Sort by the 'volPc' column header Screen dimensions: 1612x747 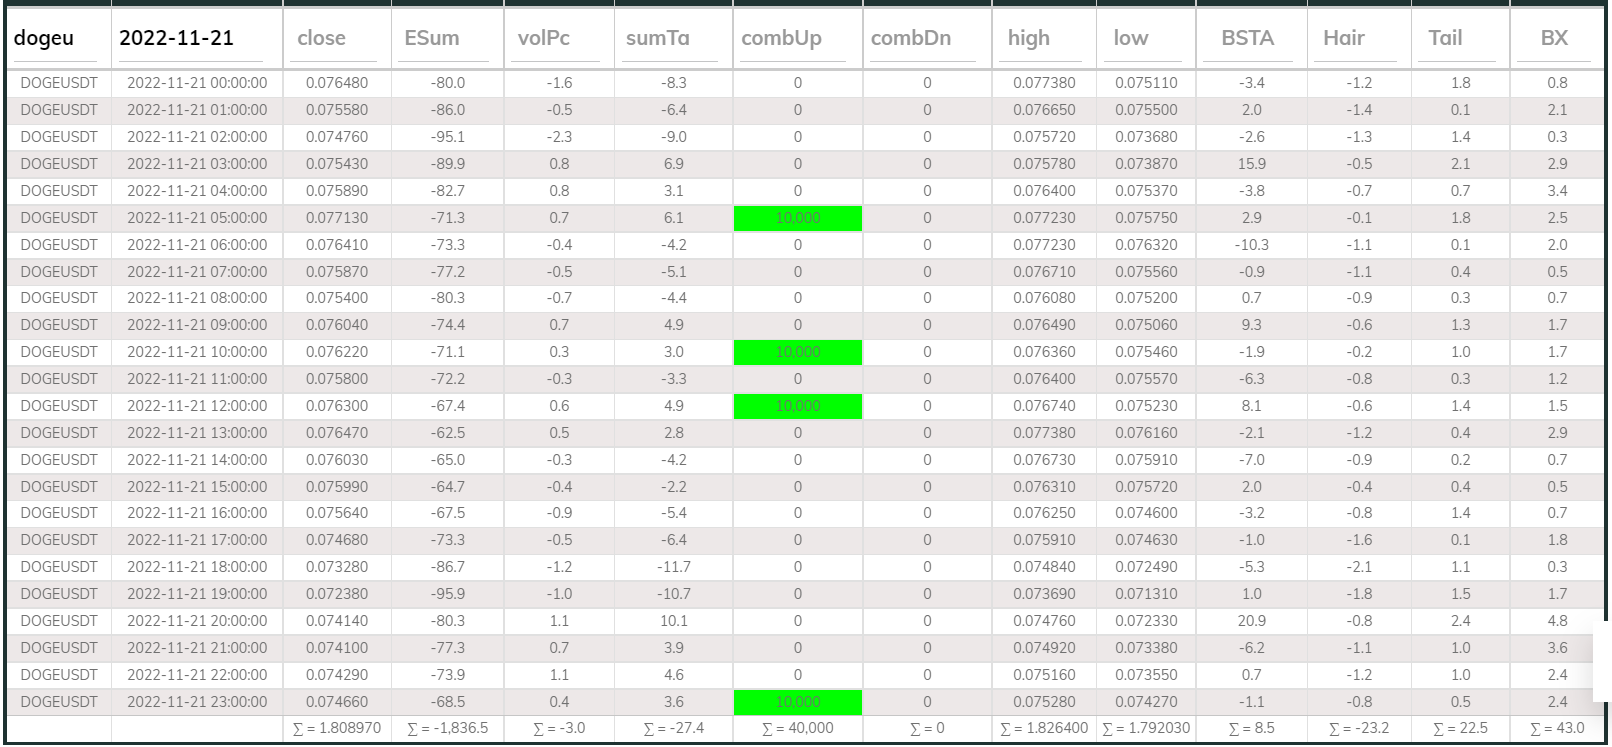(x=544, y=38)
